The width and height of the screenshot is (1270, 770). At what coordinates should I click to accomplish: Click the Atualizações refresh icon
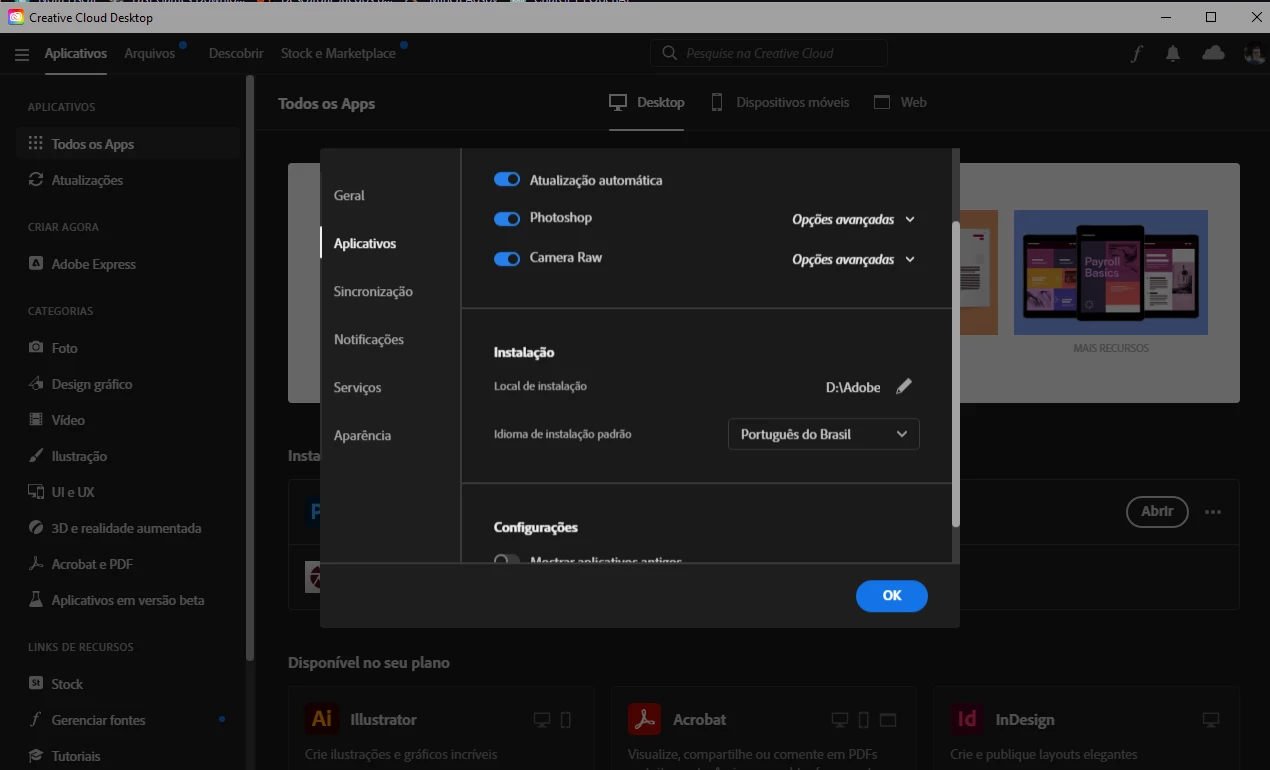click(x=36, y=180)
